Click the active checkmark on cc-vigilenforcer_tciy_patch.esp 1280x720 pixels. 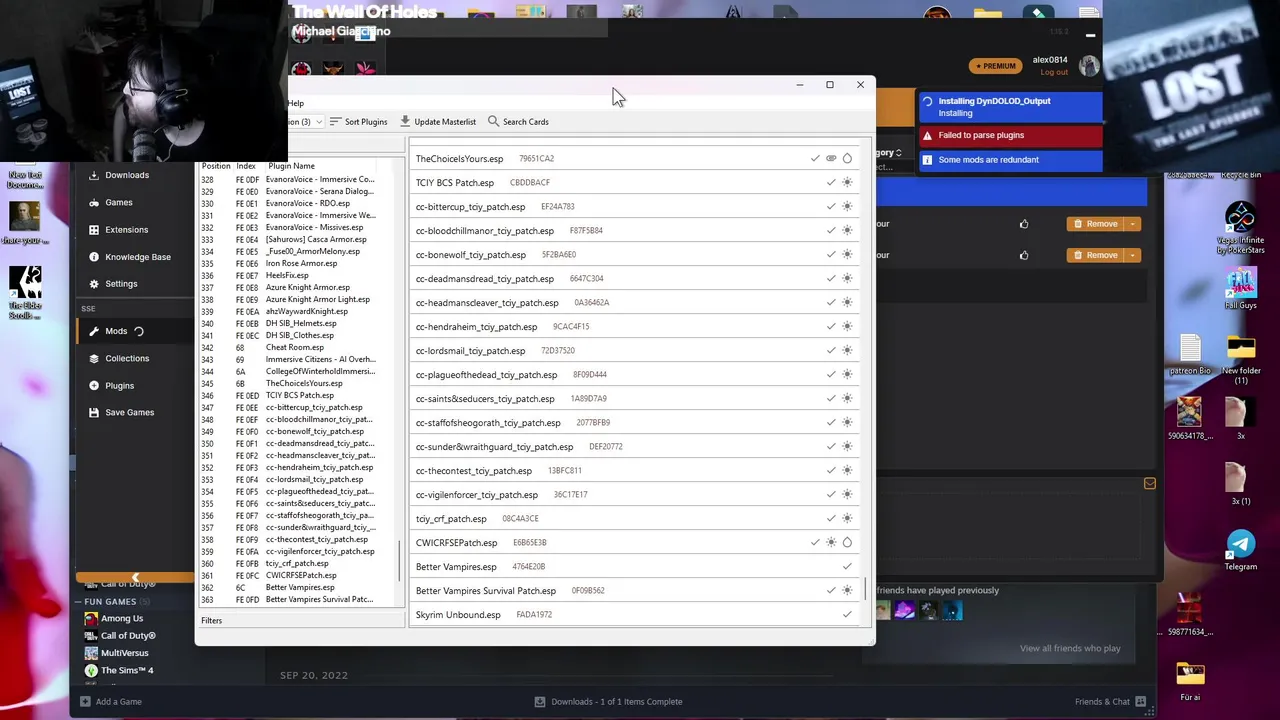click(x=831, y=494)
